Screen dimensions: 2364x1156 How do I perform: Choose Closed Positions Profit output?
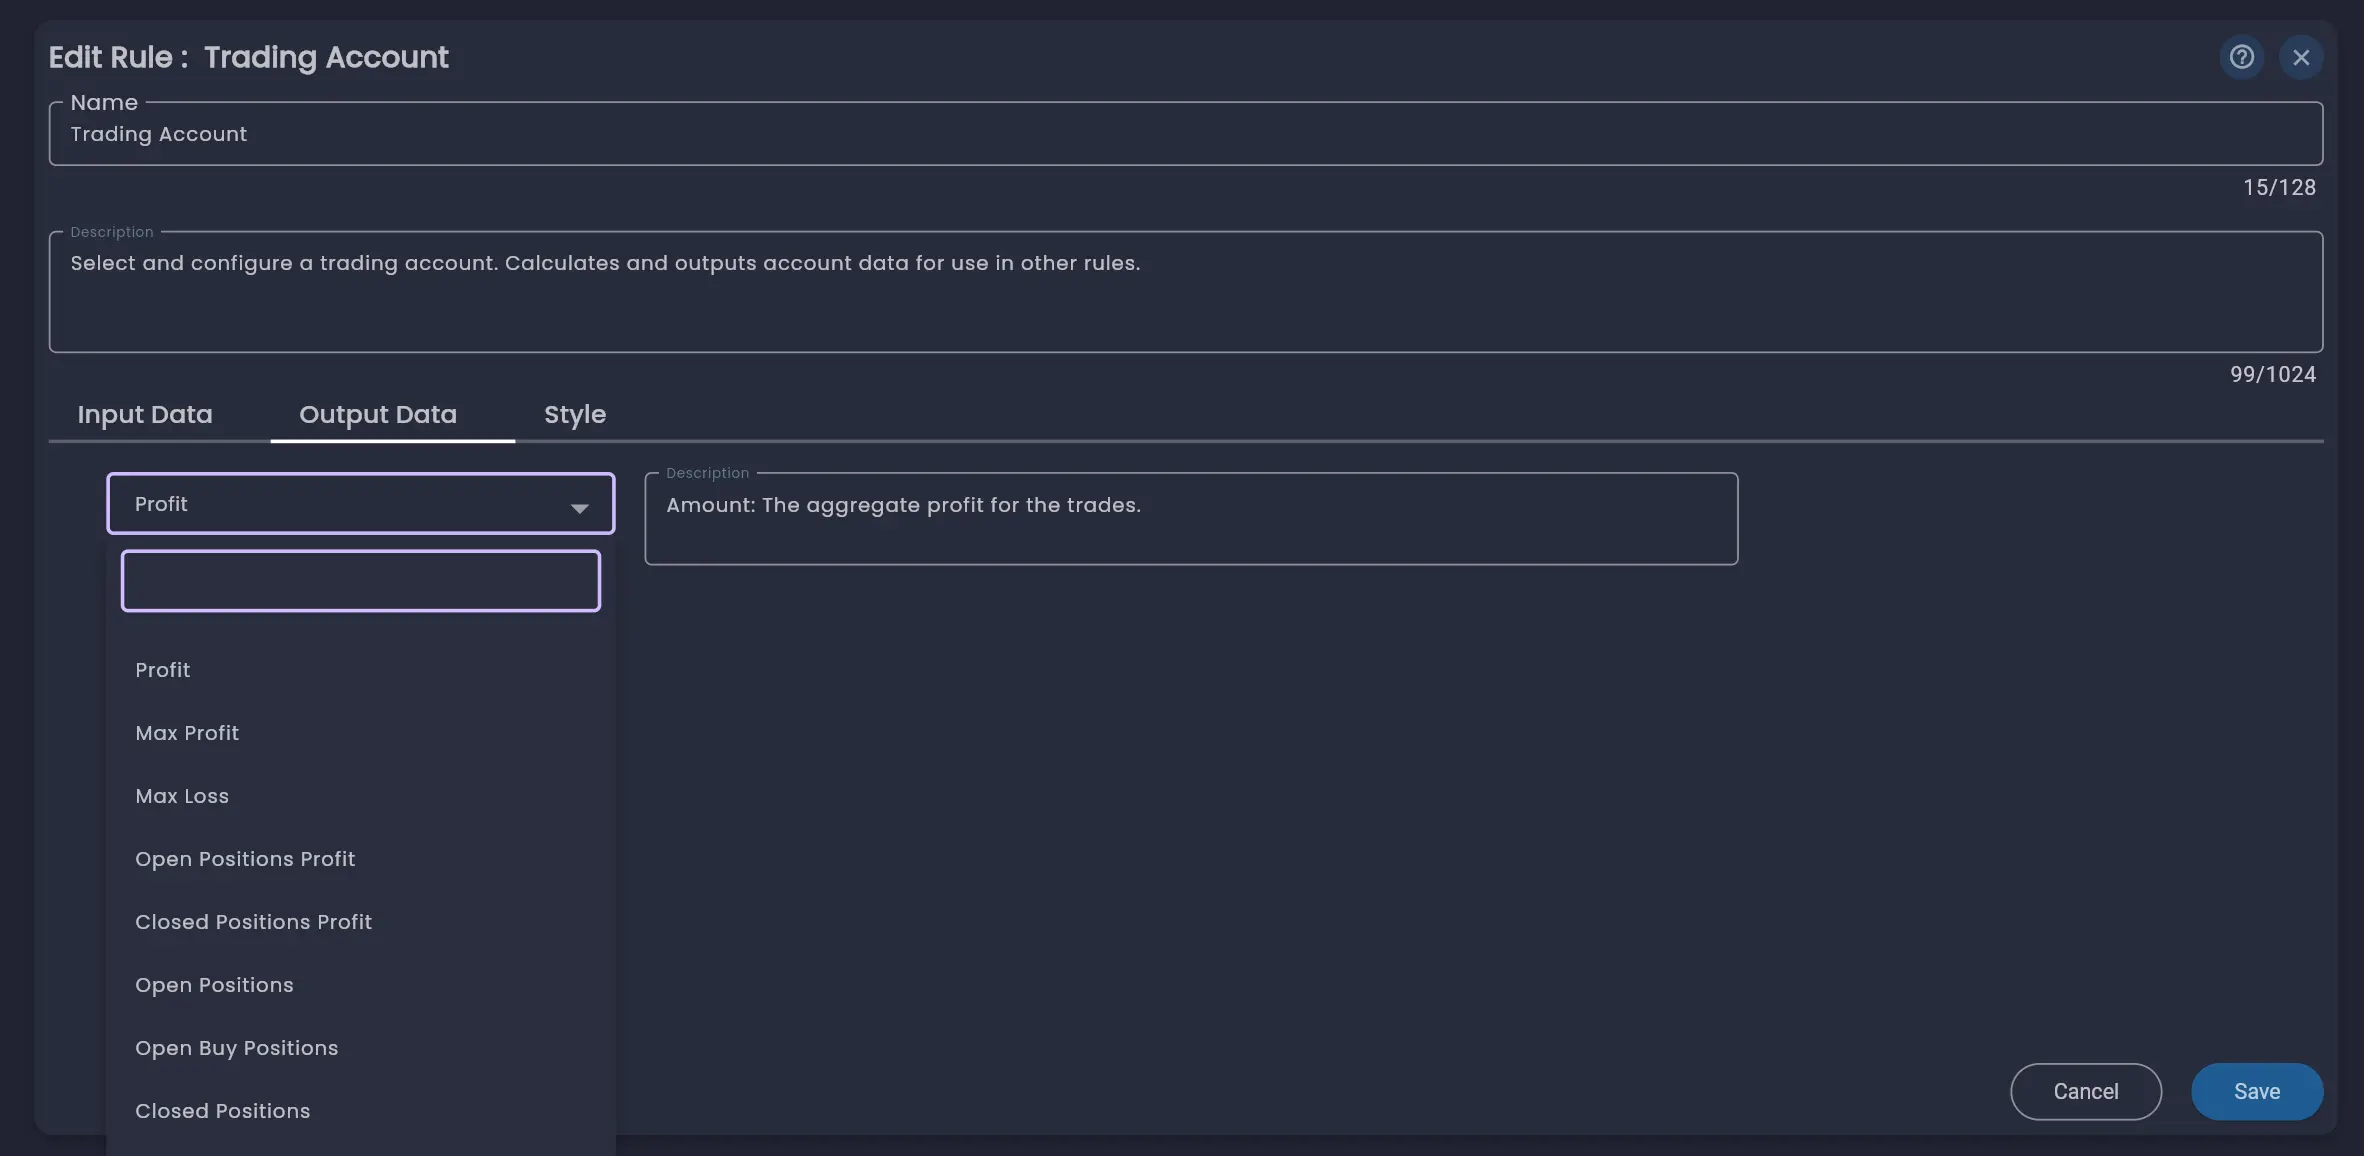tap(253, 921)
